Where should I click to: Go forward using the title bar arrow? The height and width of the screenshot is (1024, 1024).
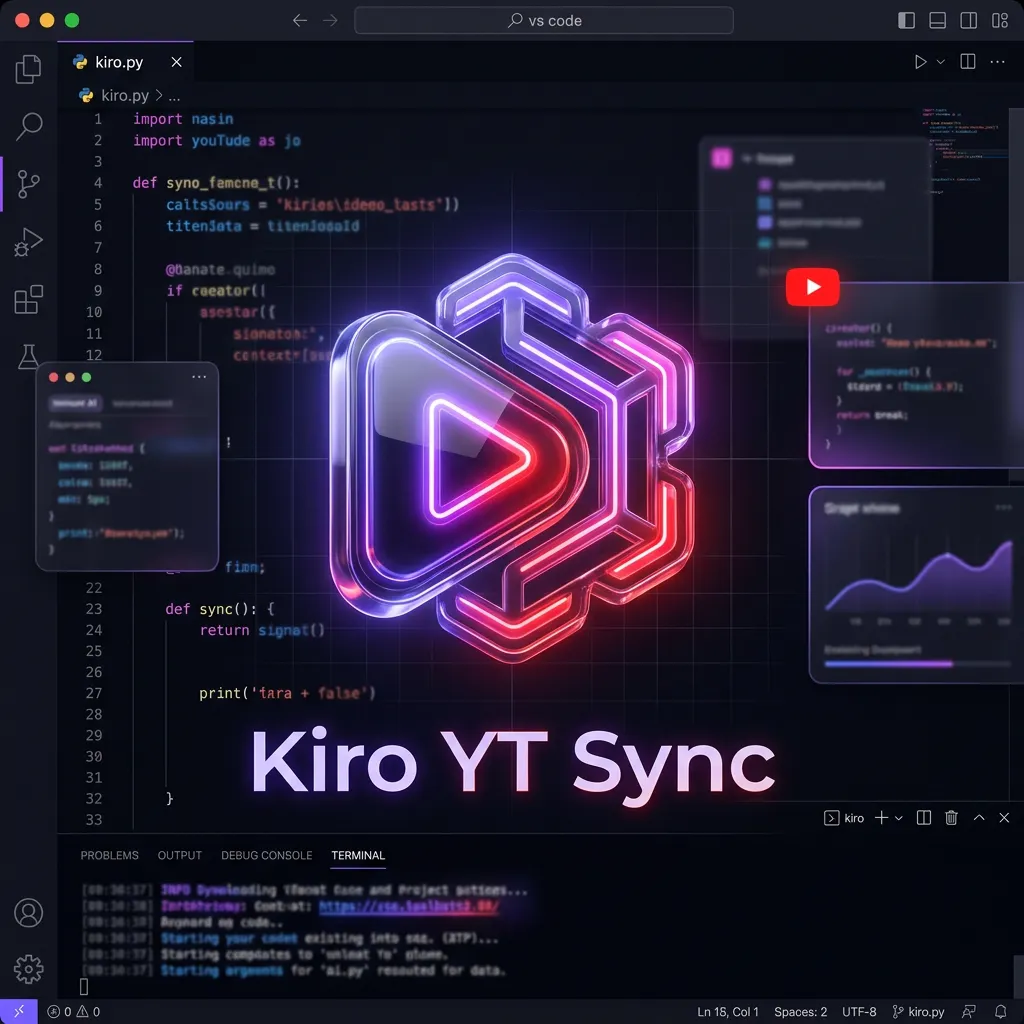coord(330,20)
